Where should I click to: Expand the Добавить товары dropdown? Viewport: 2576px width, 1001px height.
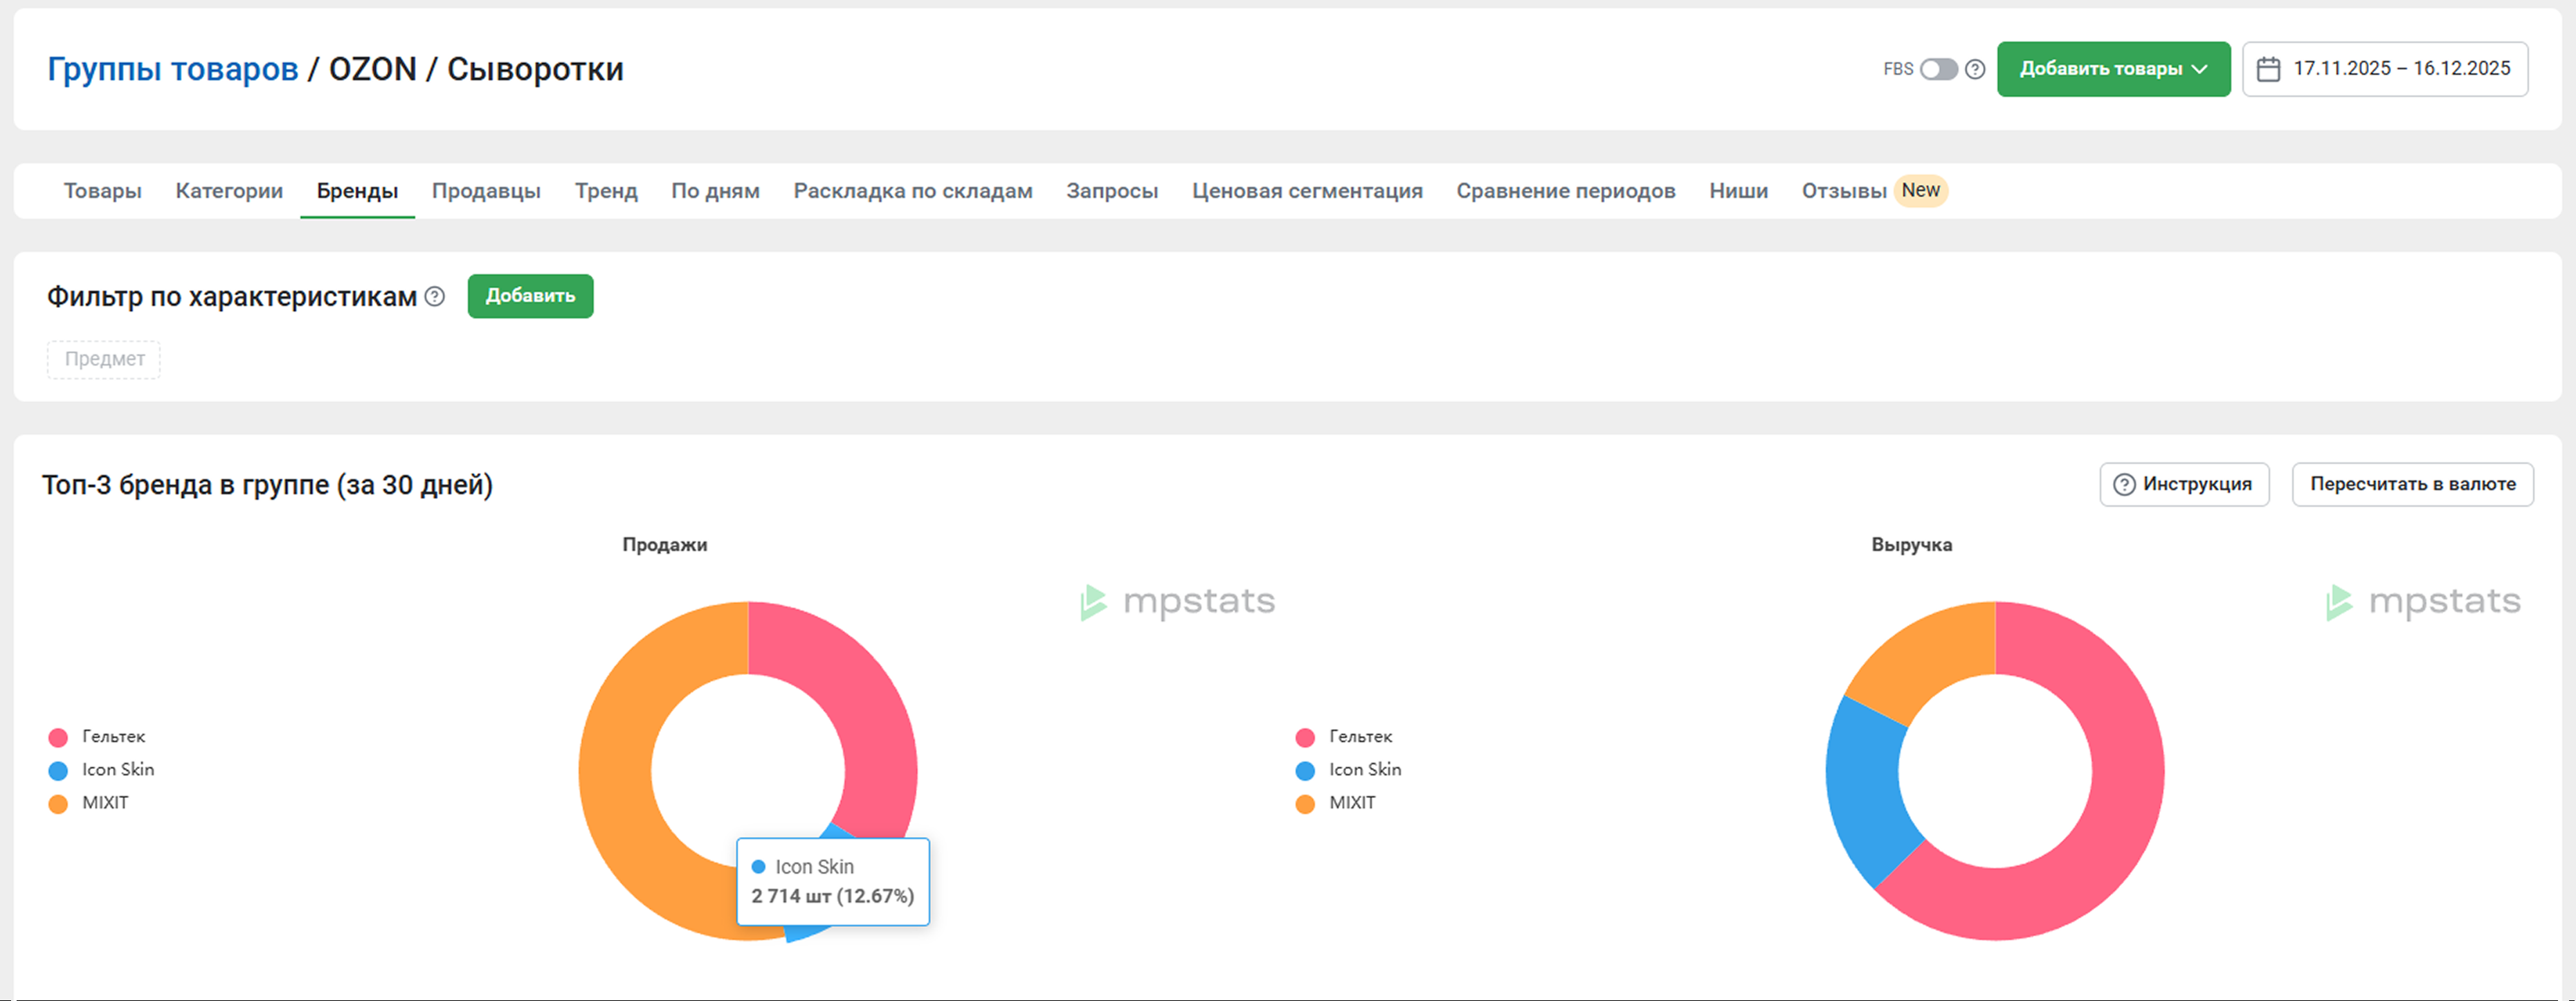[2113, 69]
